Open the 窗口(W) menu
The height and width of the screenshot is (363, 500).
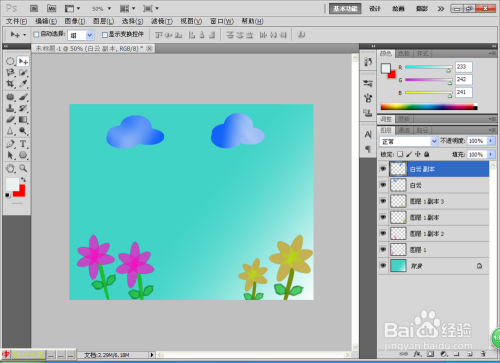coord(222,21)
